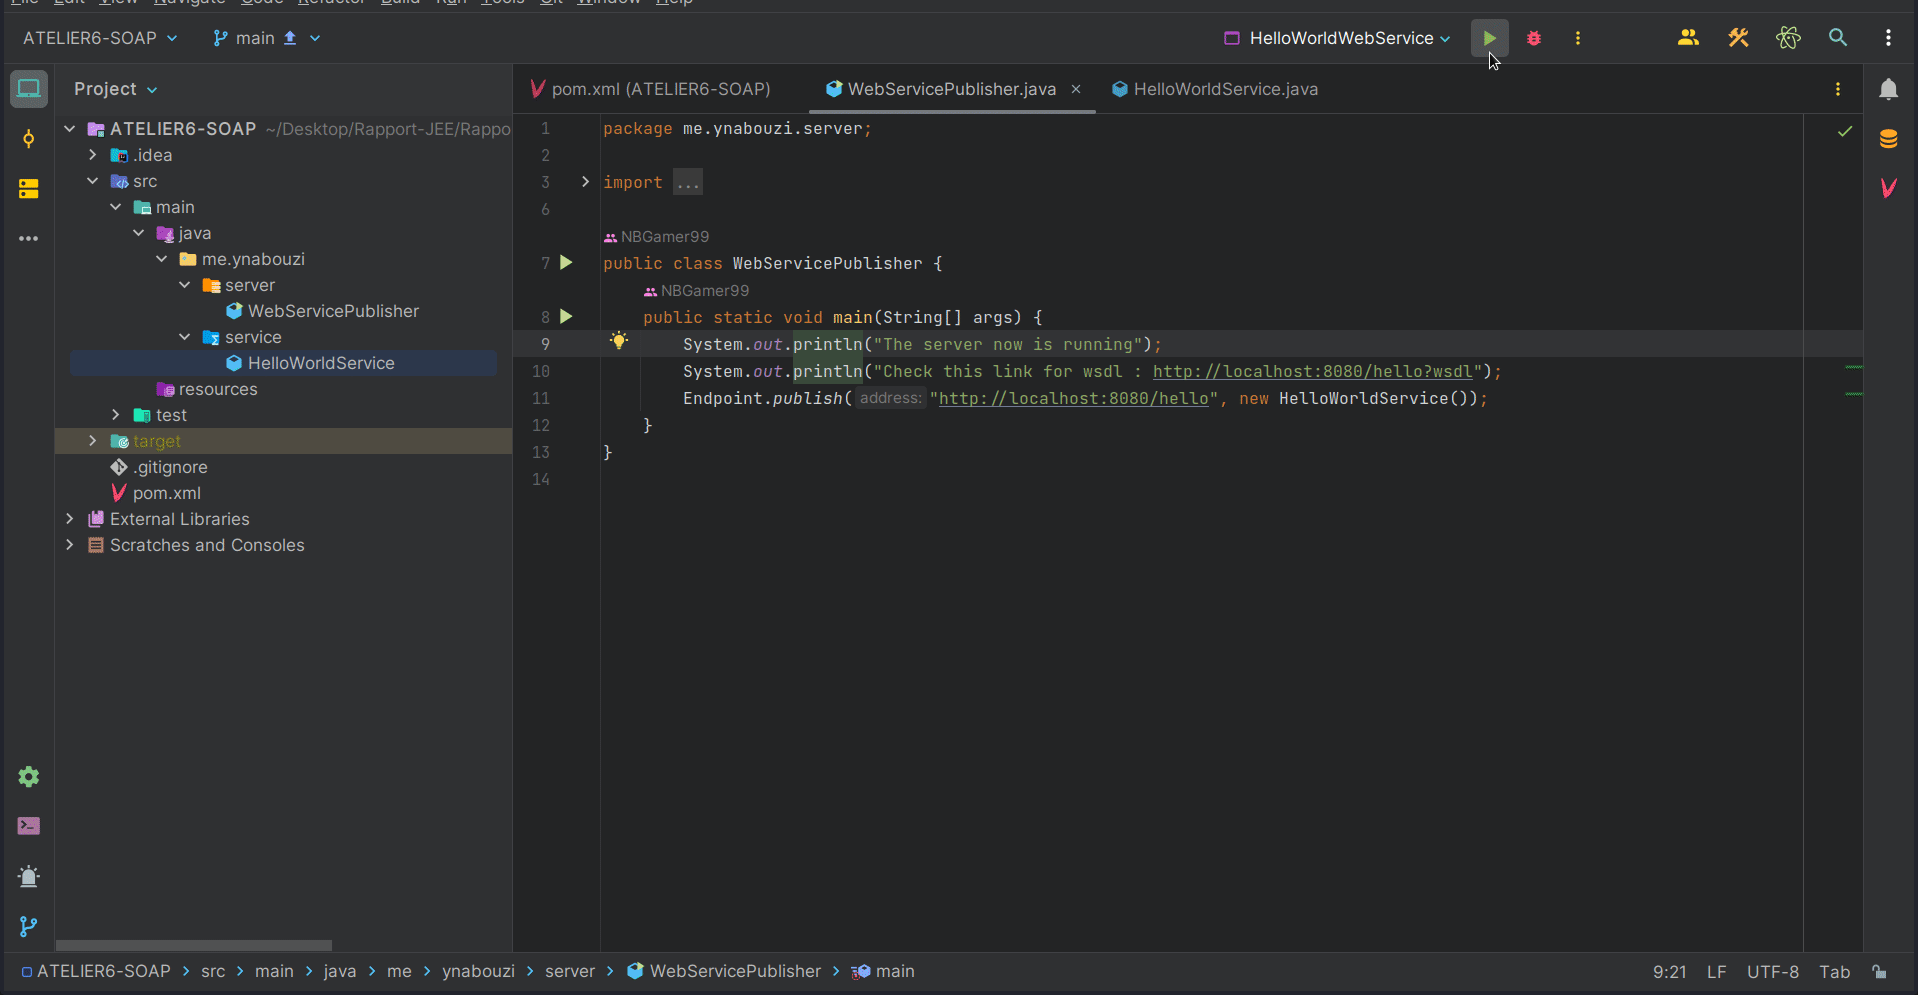Open the Terminal tool window

pyautogui.click(x=29, y=826)
